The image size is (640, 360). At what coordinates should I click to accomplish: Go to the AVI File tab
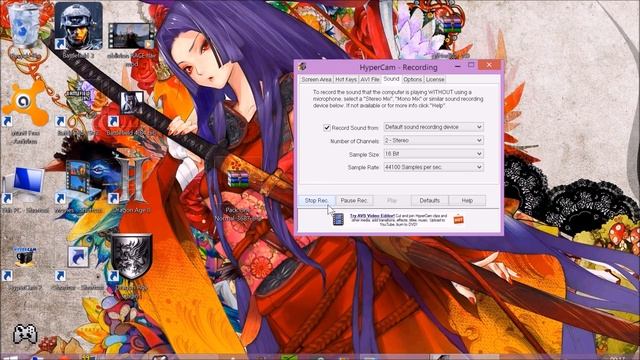pyautogui.click(x=370, y=80)
